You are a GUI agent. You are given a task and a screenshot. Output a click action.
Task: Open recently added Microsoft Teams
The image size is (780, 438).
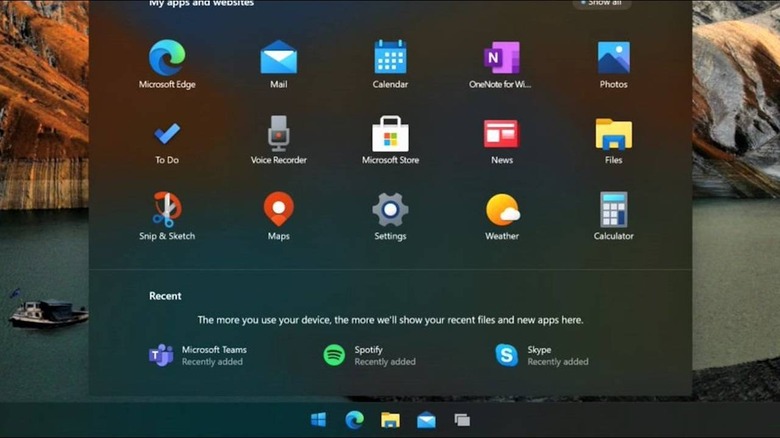[198, 355]
